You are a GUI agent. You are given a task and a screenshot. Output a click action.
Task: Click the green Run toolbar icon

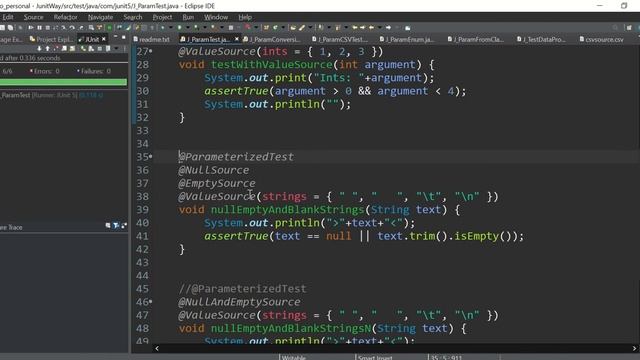[x=179, y=27]
